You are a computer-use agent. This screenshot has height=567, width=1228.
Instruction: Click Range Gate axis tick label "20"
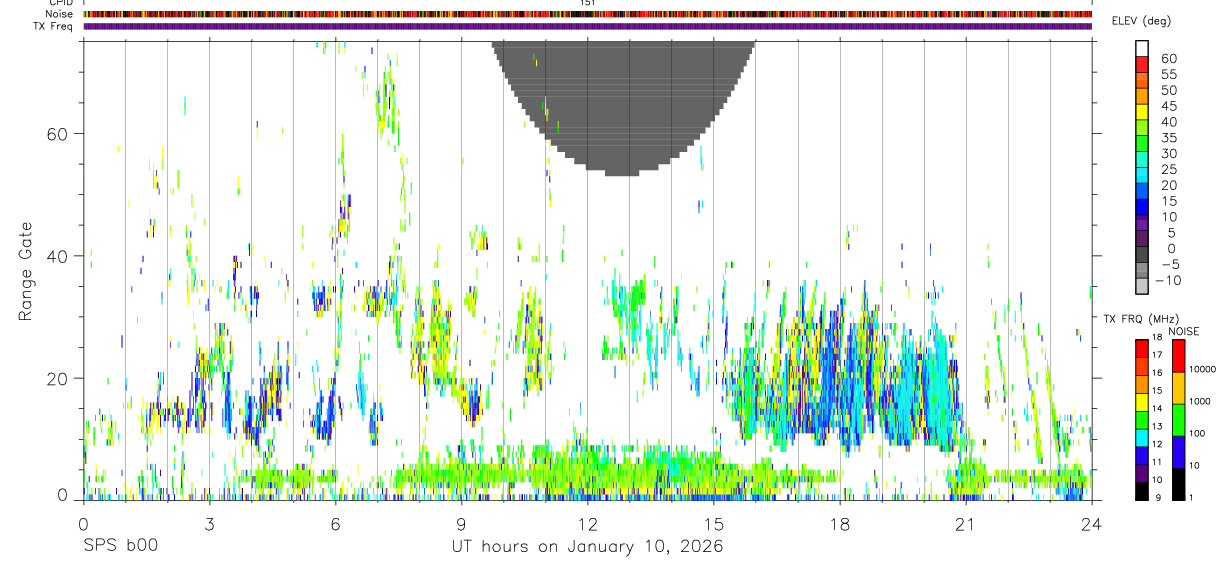(56, 378)
